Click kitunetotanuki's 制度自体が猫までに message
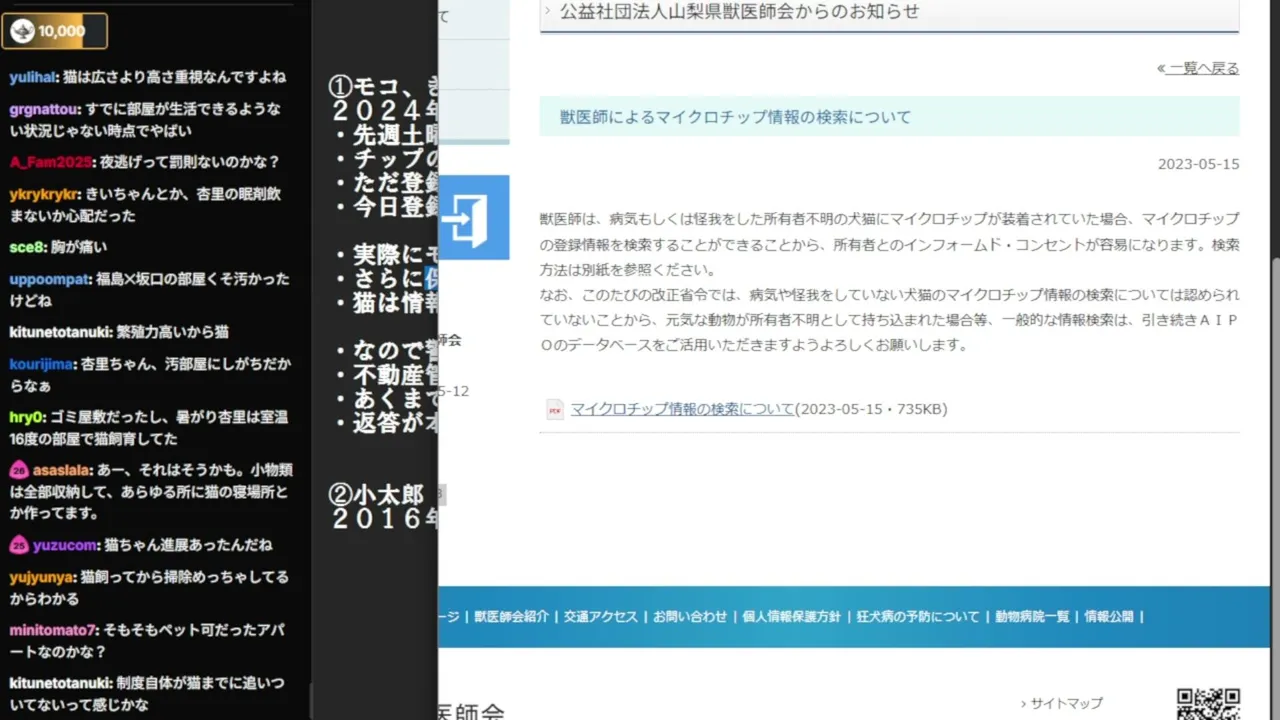 pos(147,693)
